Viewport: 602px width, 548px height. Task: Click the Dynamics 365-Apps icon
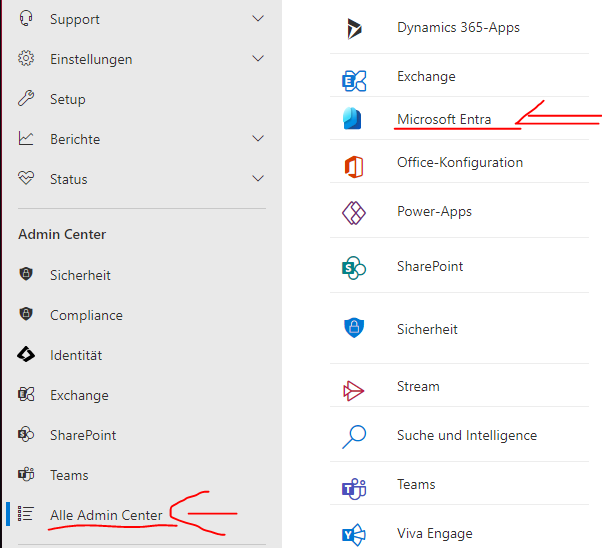tap(354, 28)
